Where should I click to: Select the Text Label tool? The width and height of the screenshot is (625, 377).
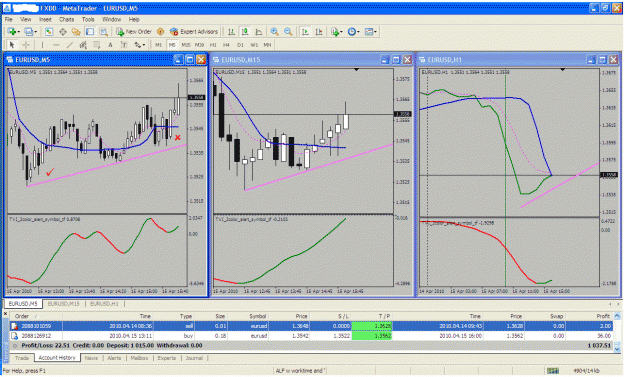[x=124, y=45]
